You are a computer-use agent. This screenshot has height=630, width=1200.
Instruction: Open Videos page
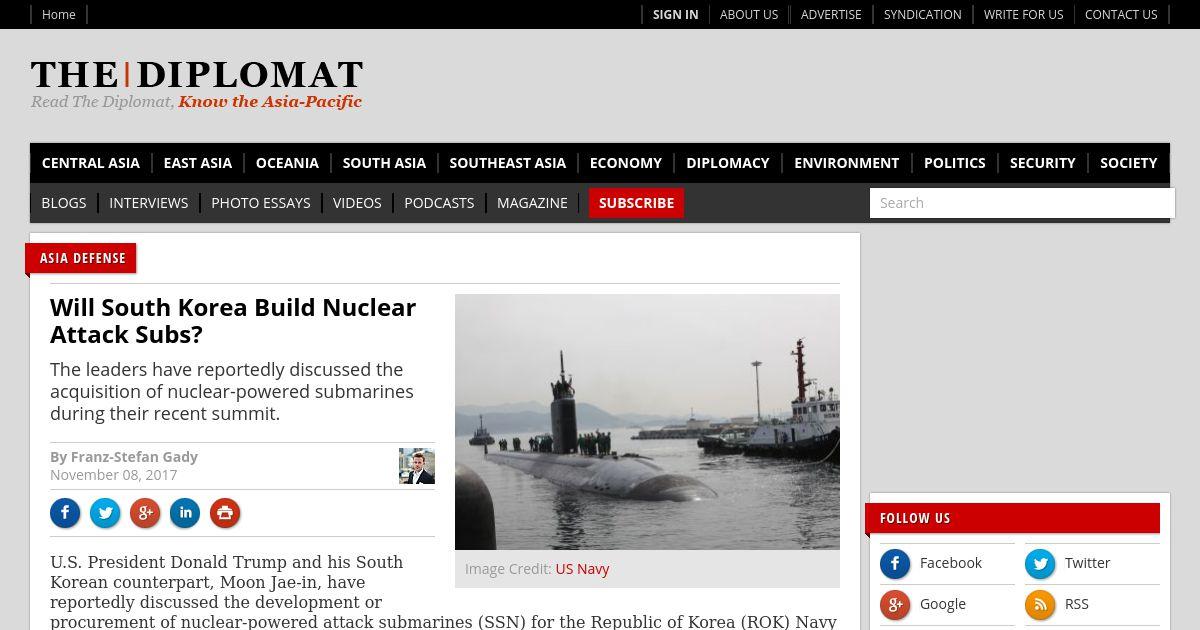click(357, 203)
